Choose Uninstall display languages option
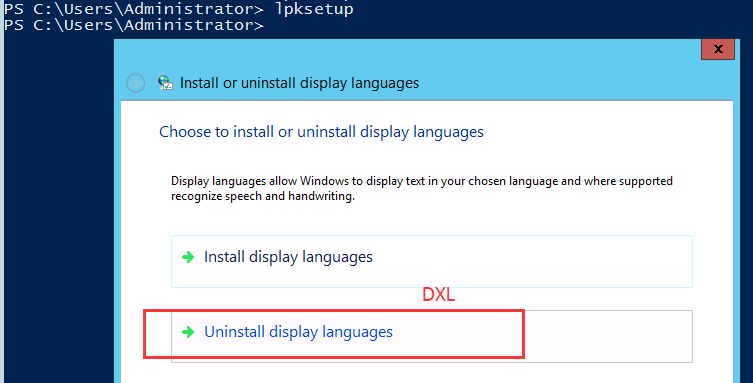The image size is (753, 383). pyautogui.click(x=432, y=336)
